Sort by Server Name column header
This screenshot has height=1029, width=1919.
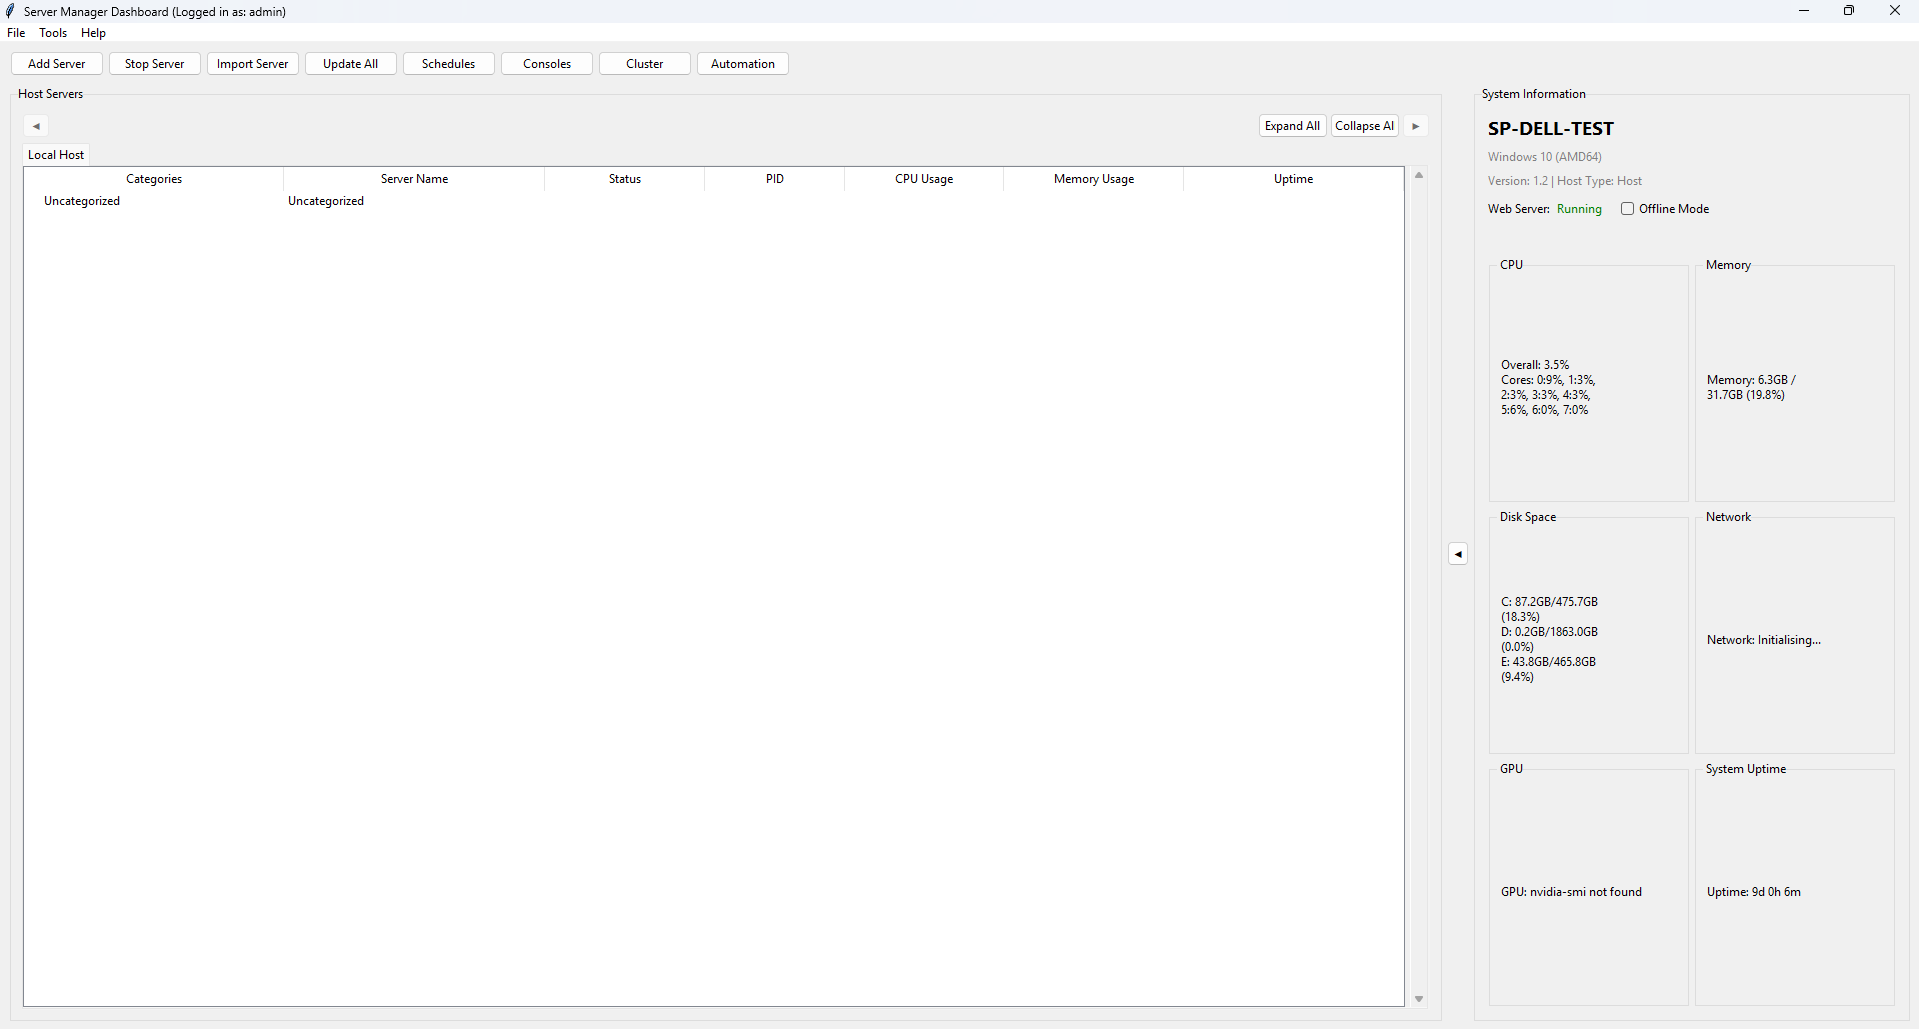point(414,179)
